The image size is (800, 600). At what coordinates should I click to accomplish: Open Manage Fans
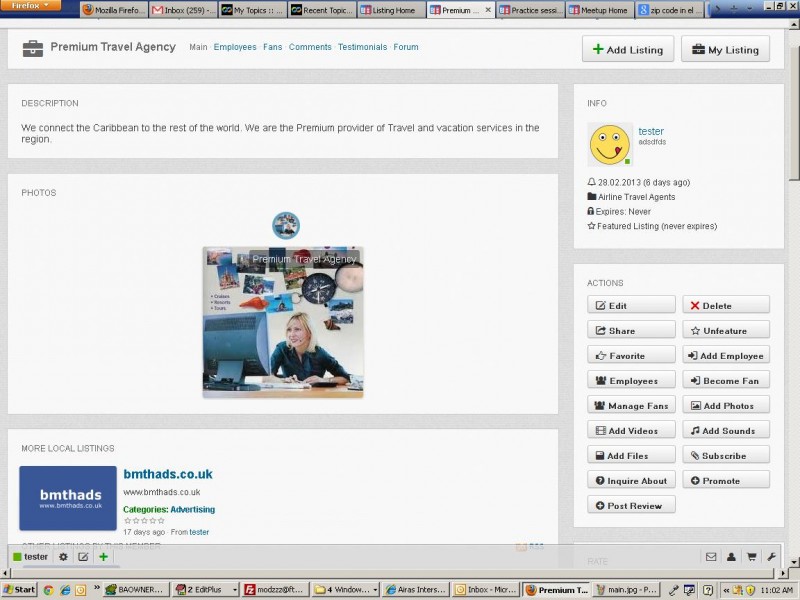pos(631,405)
